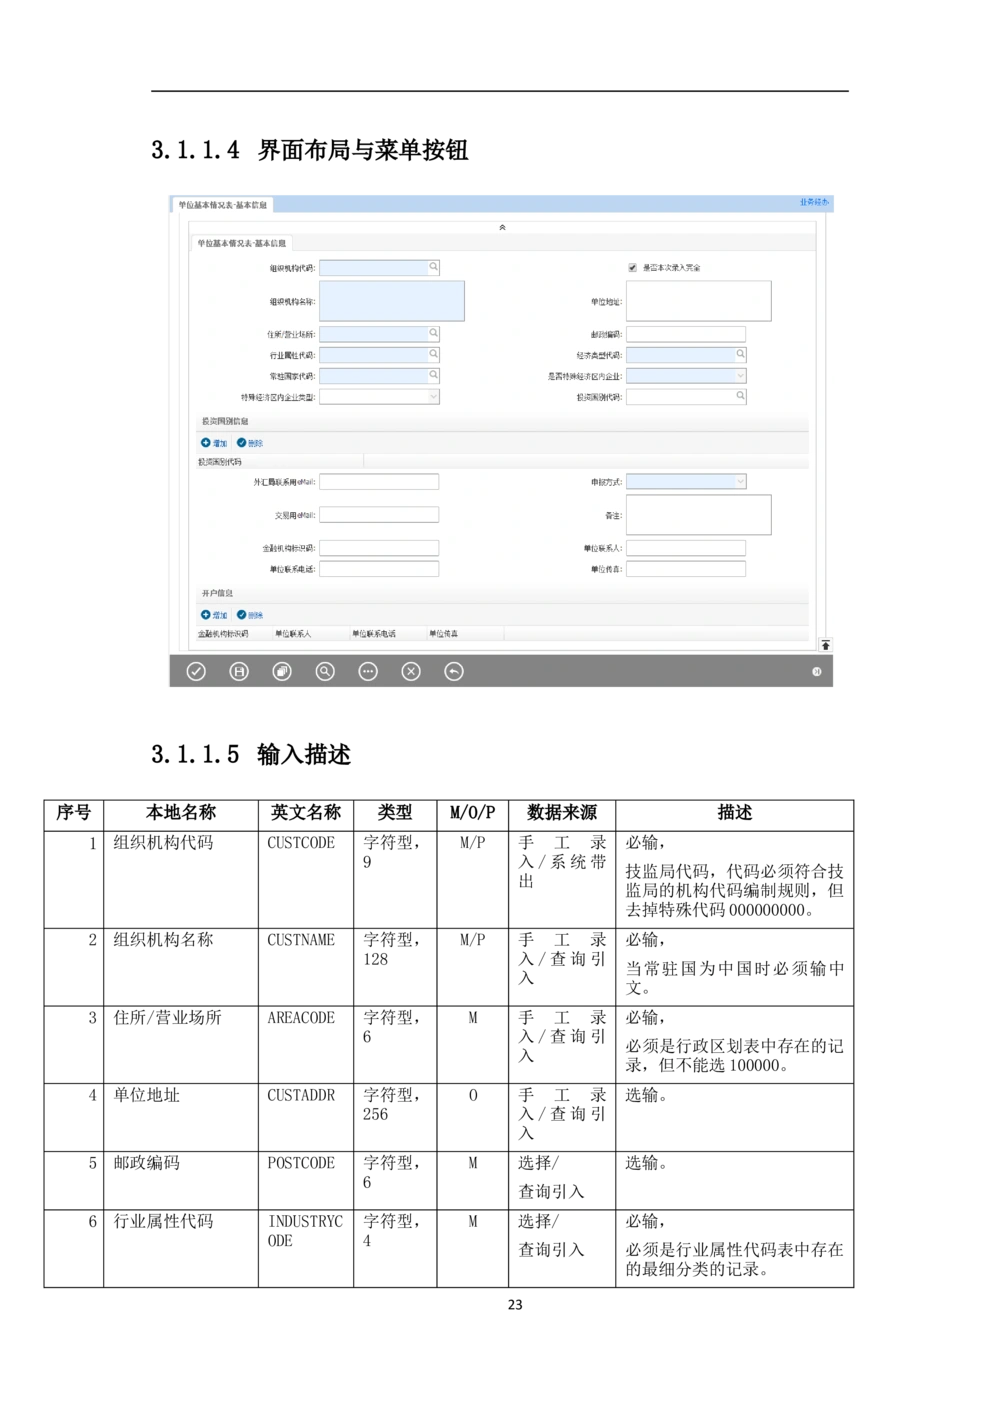
Task: Click 增加 under 投资国别信息
Action: pyautogui.click(x=214, y=443)
